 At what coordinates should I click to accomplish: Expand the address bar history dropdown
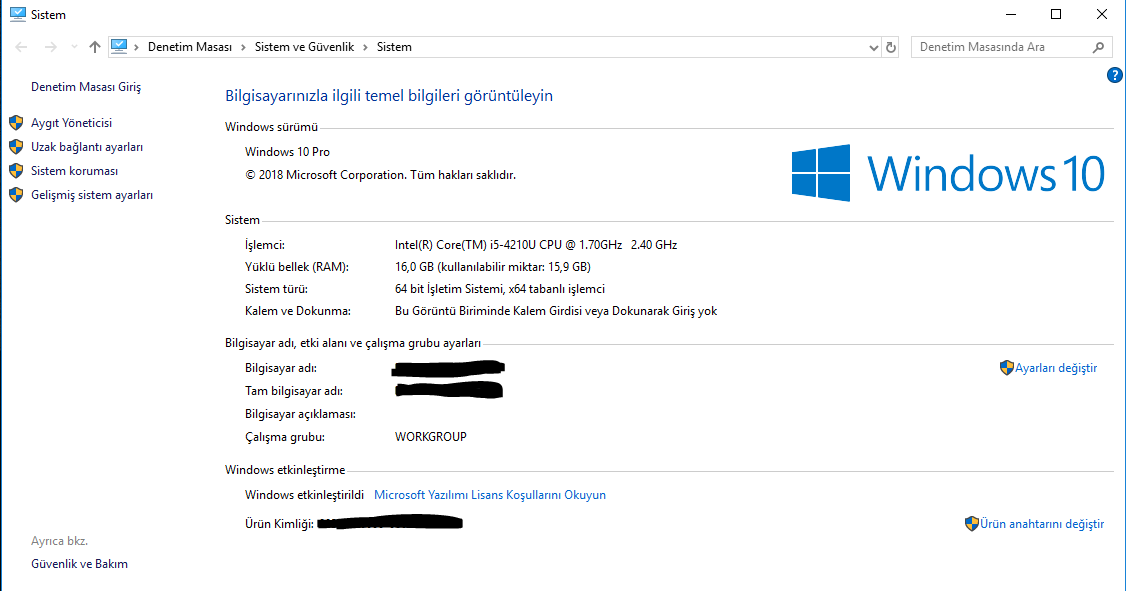(x=873, y=47)
